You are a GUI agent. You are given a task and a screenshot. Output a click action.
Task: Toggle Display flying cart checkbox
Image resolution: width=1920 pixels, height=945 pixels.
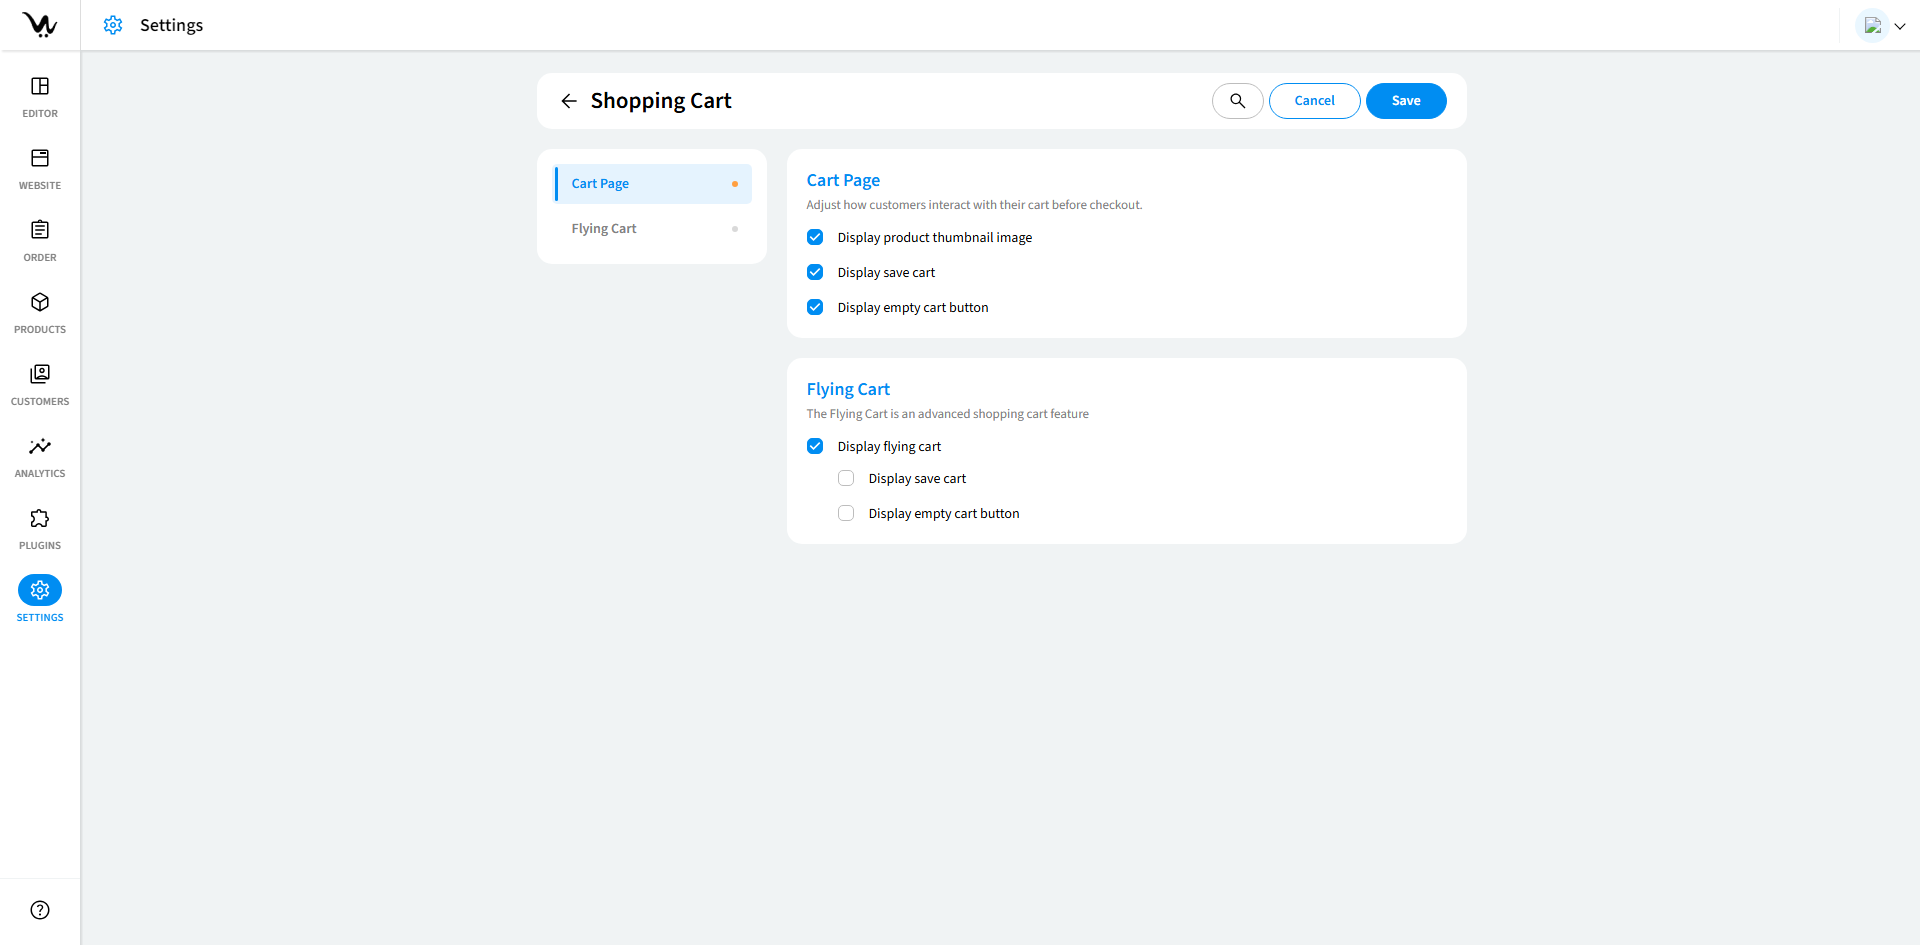[x=815, y=447]
